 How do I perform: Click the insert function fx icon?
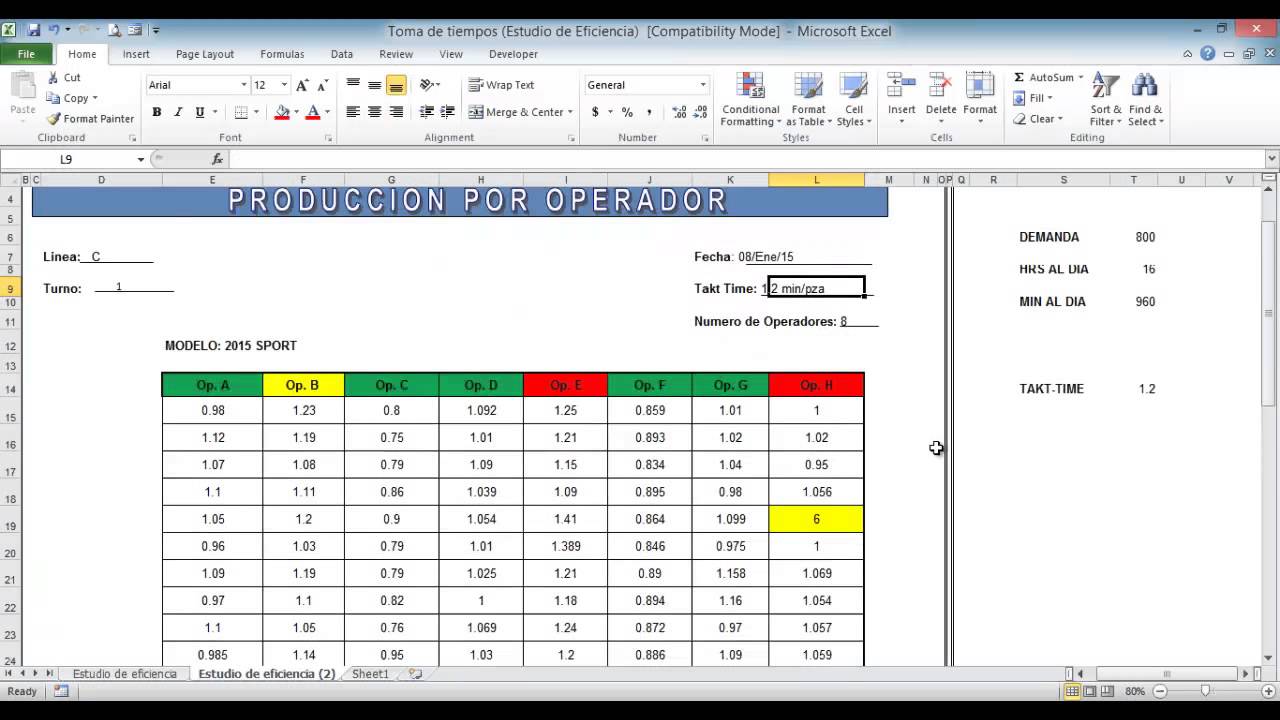[x=217, y=159]
